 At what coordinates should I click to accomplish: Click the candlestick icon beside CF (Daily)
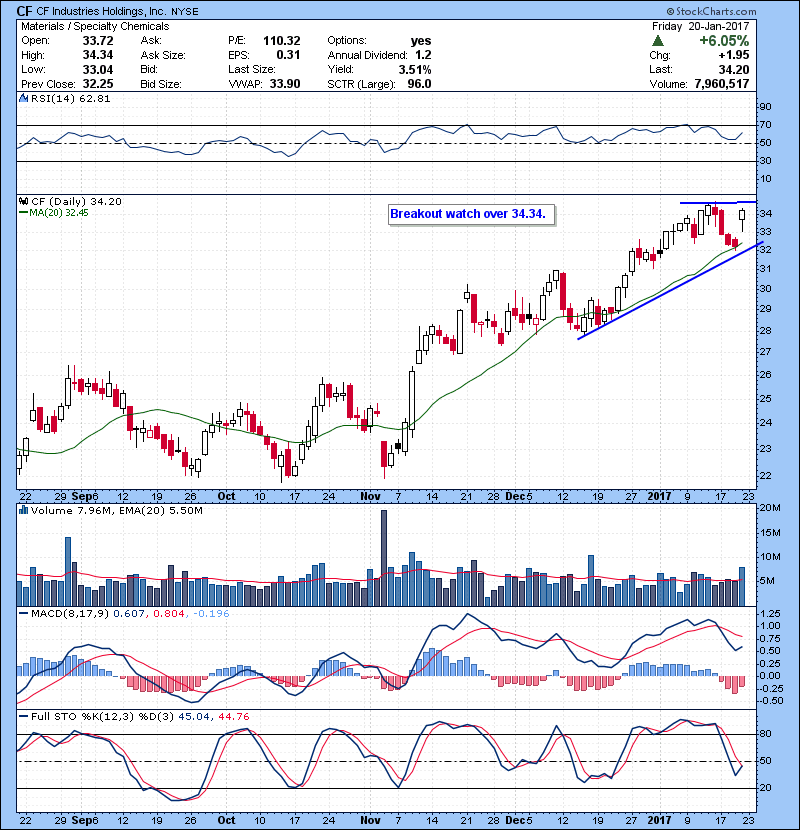coord(23,201)
